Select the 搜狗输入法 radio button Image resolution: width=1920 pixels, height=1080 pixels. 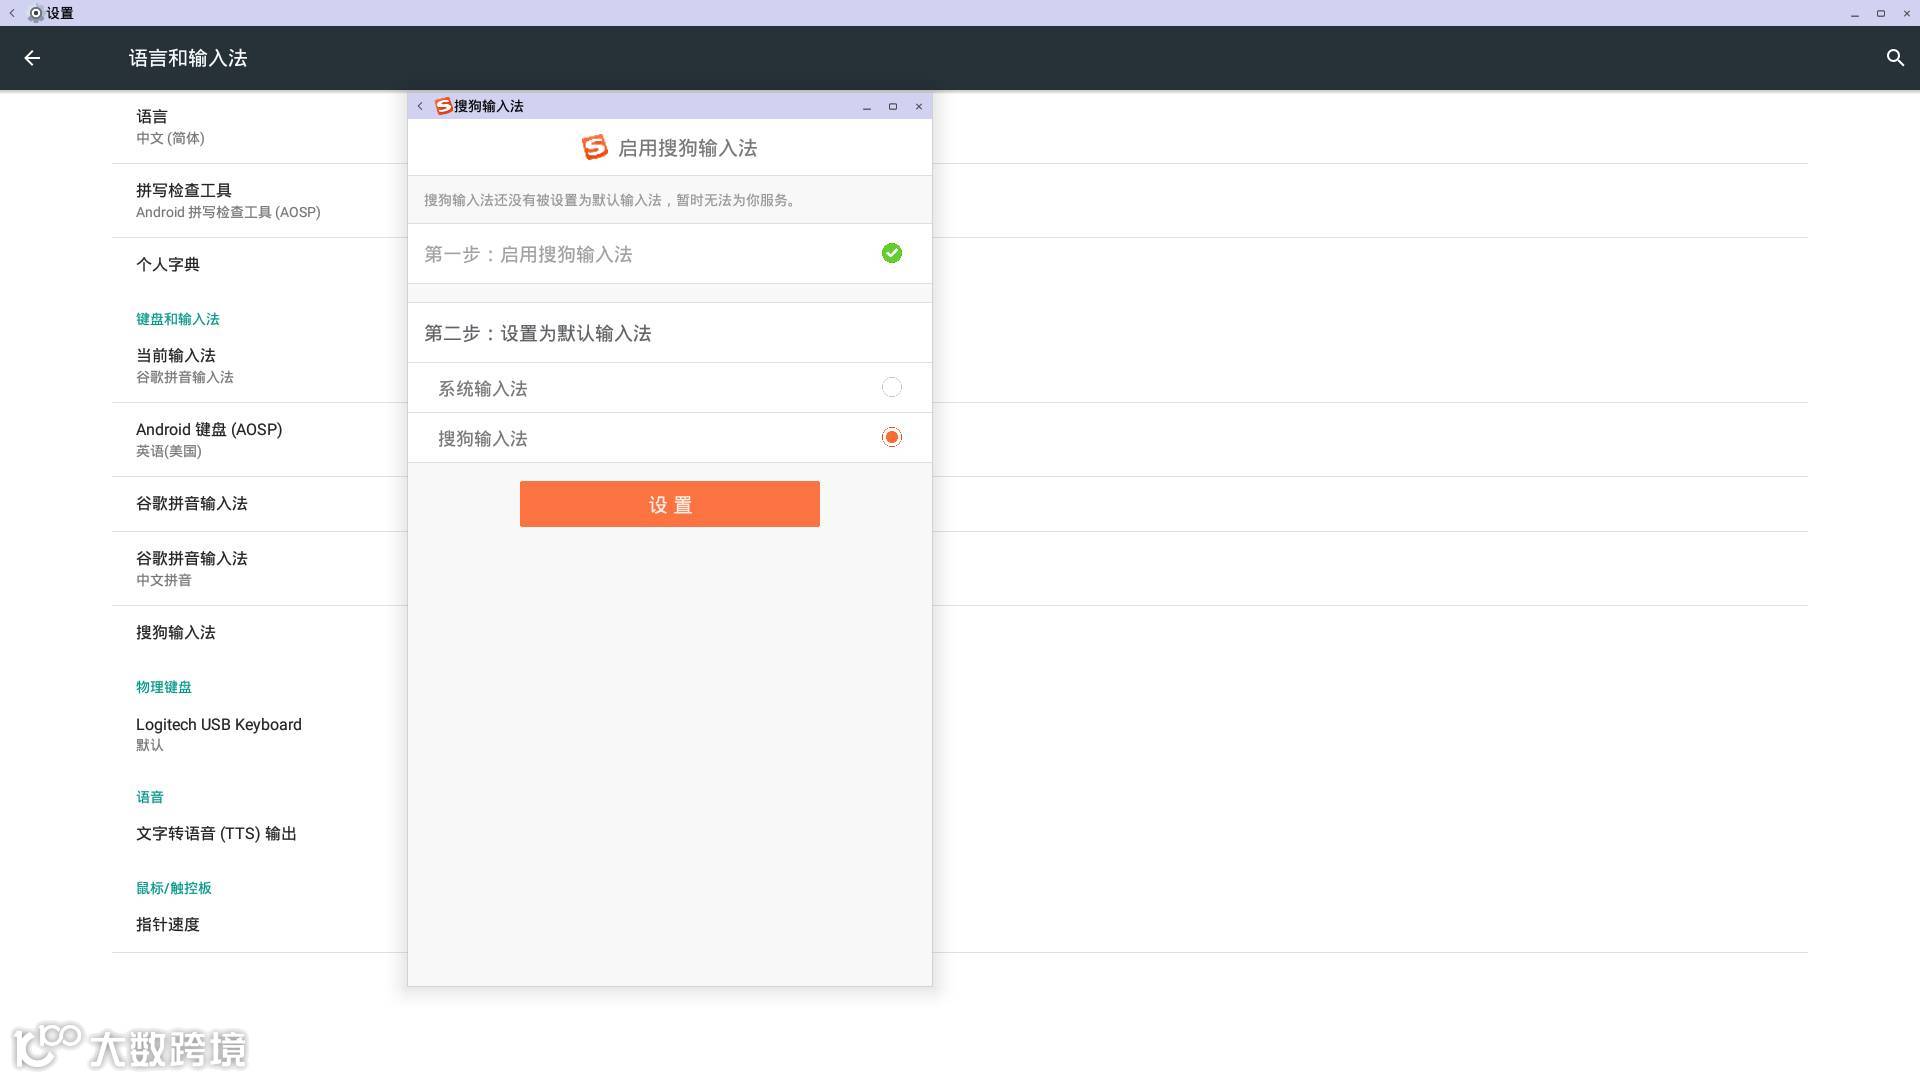891,438
